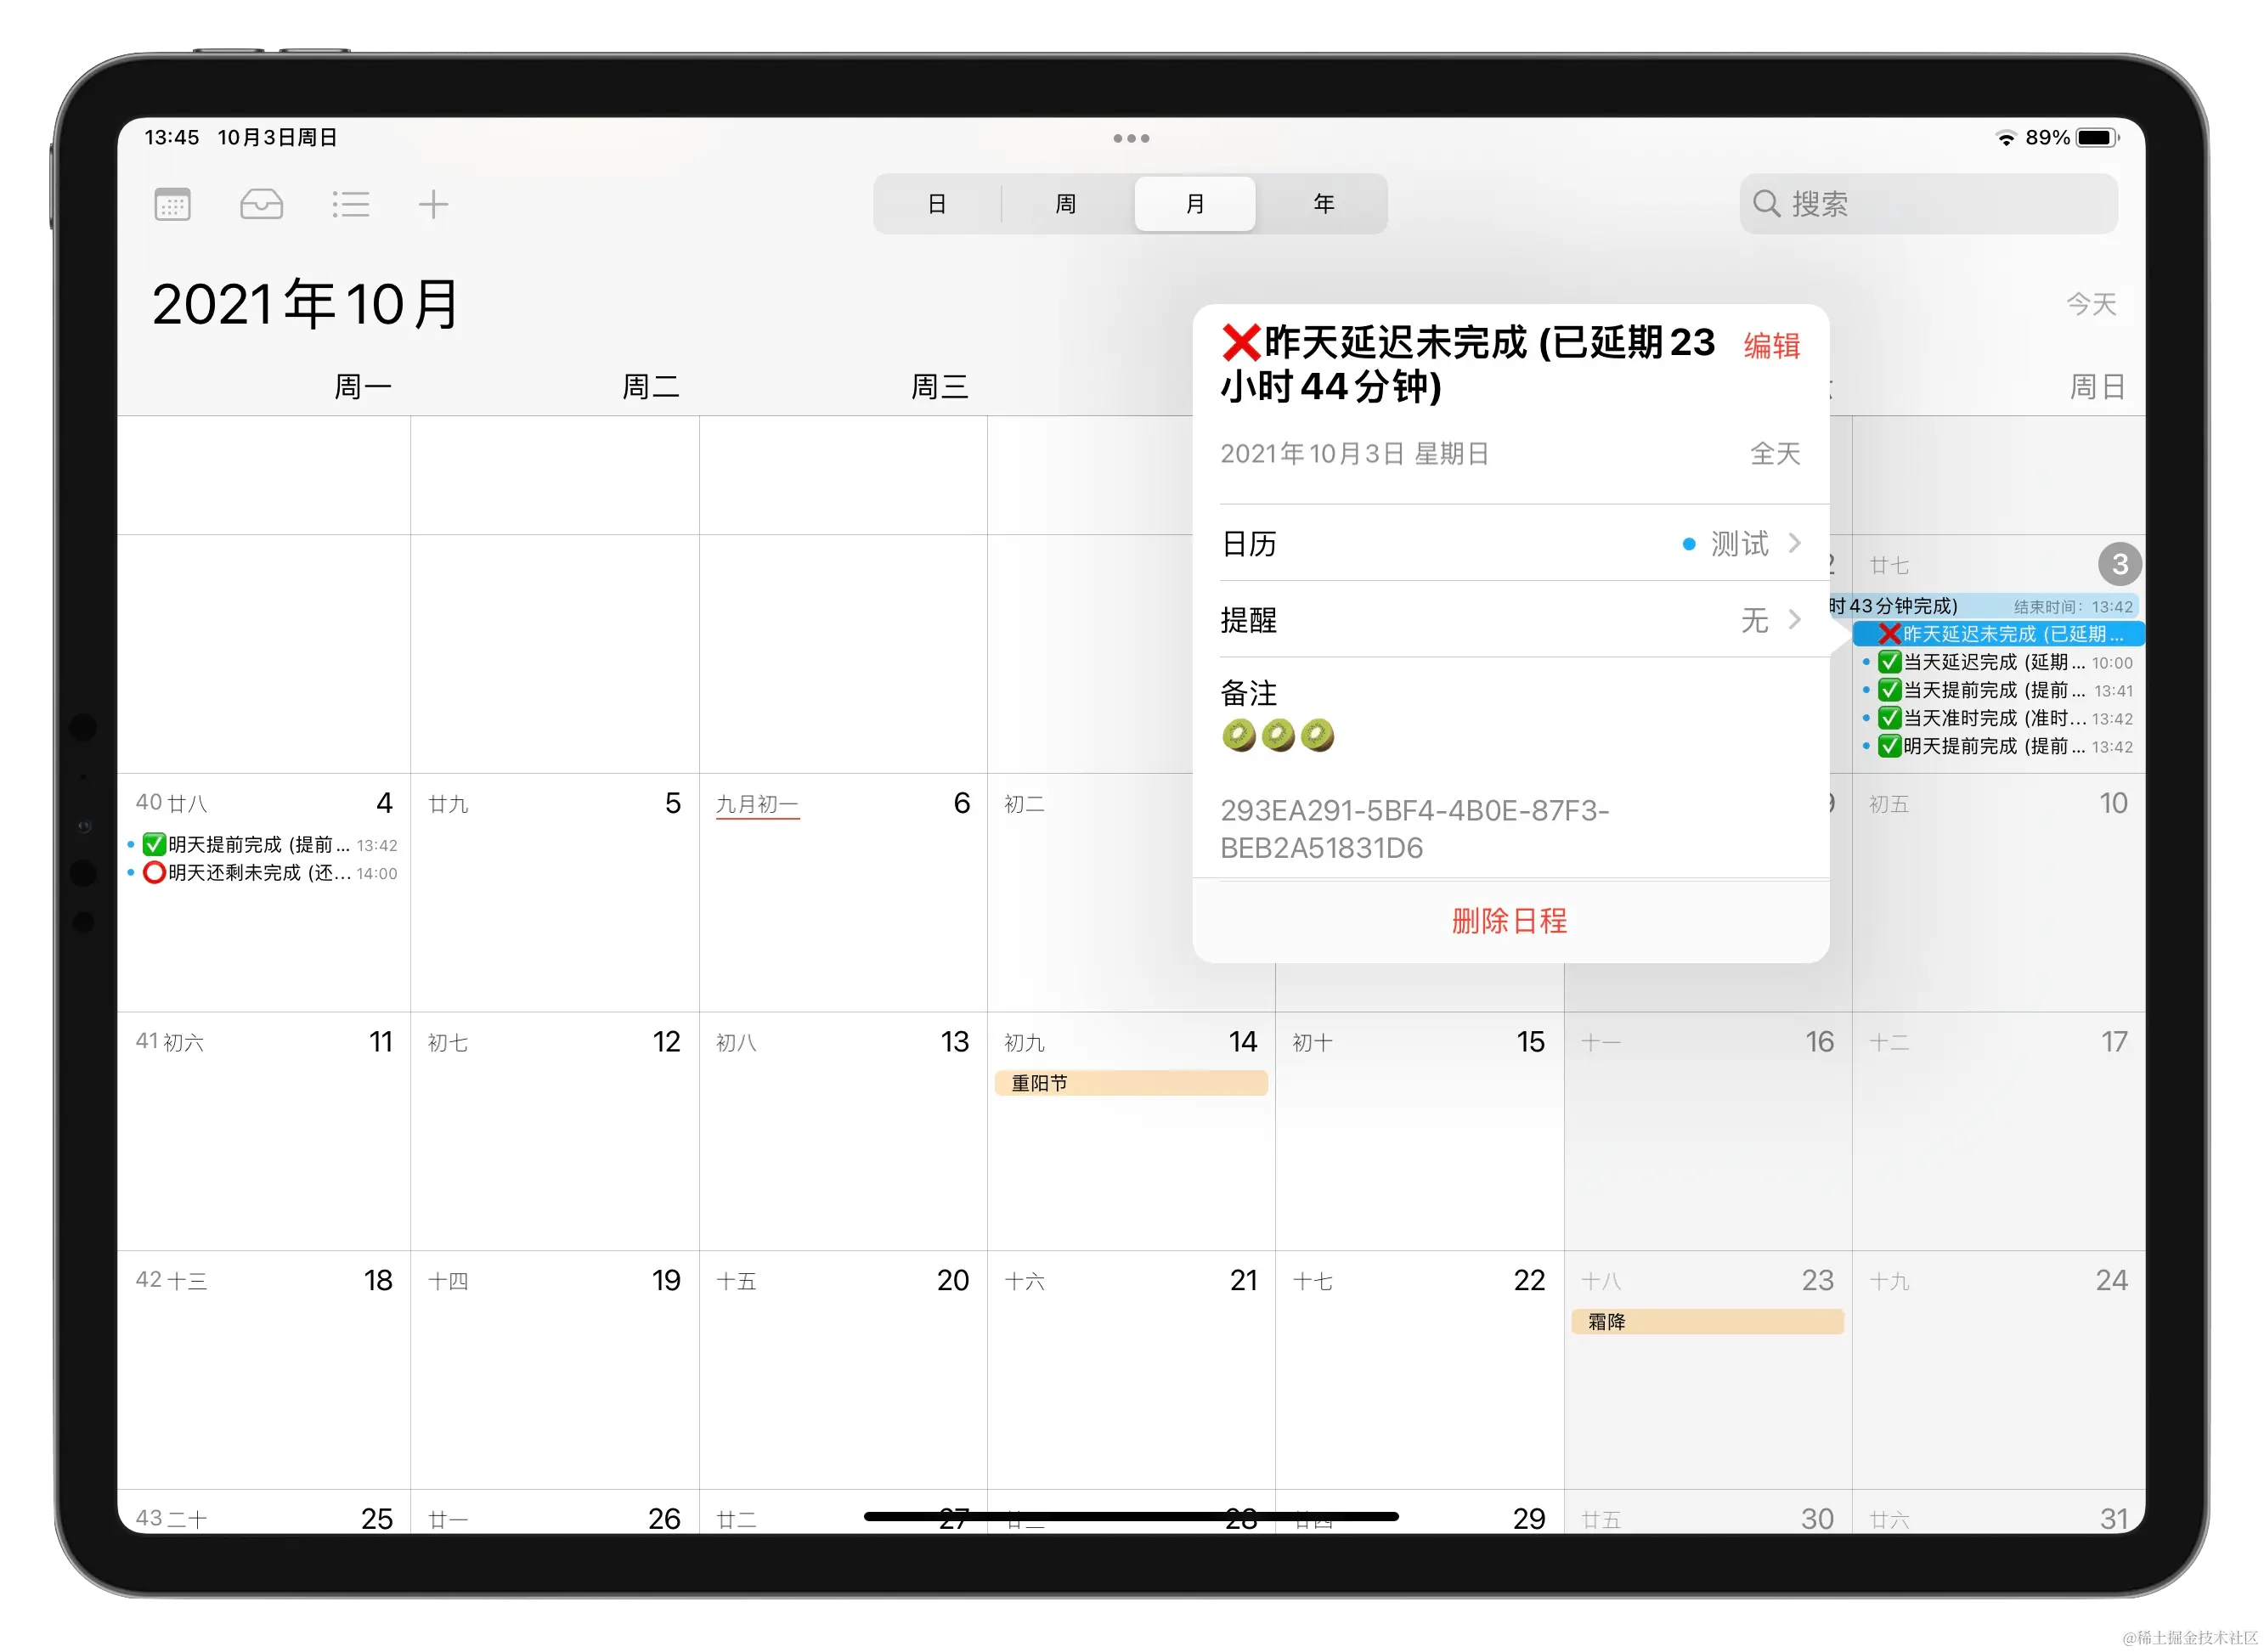Add a new event with plus icon
The height and width of the screenshot is (1652, 2264).
[x=433, y=204]
